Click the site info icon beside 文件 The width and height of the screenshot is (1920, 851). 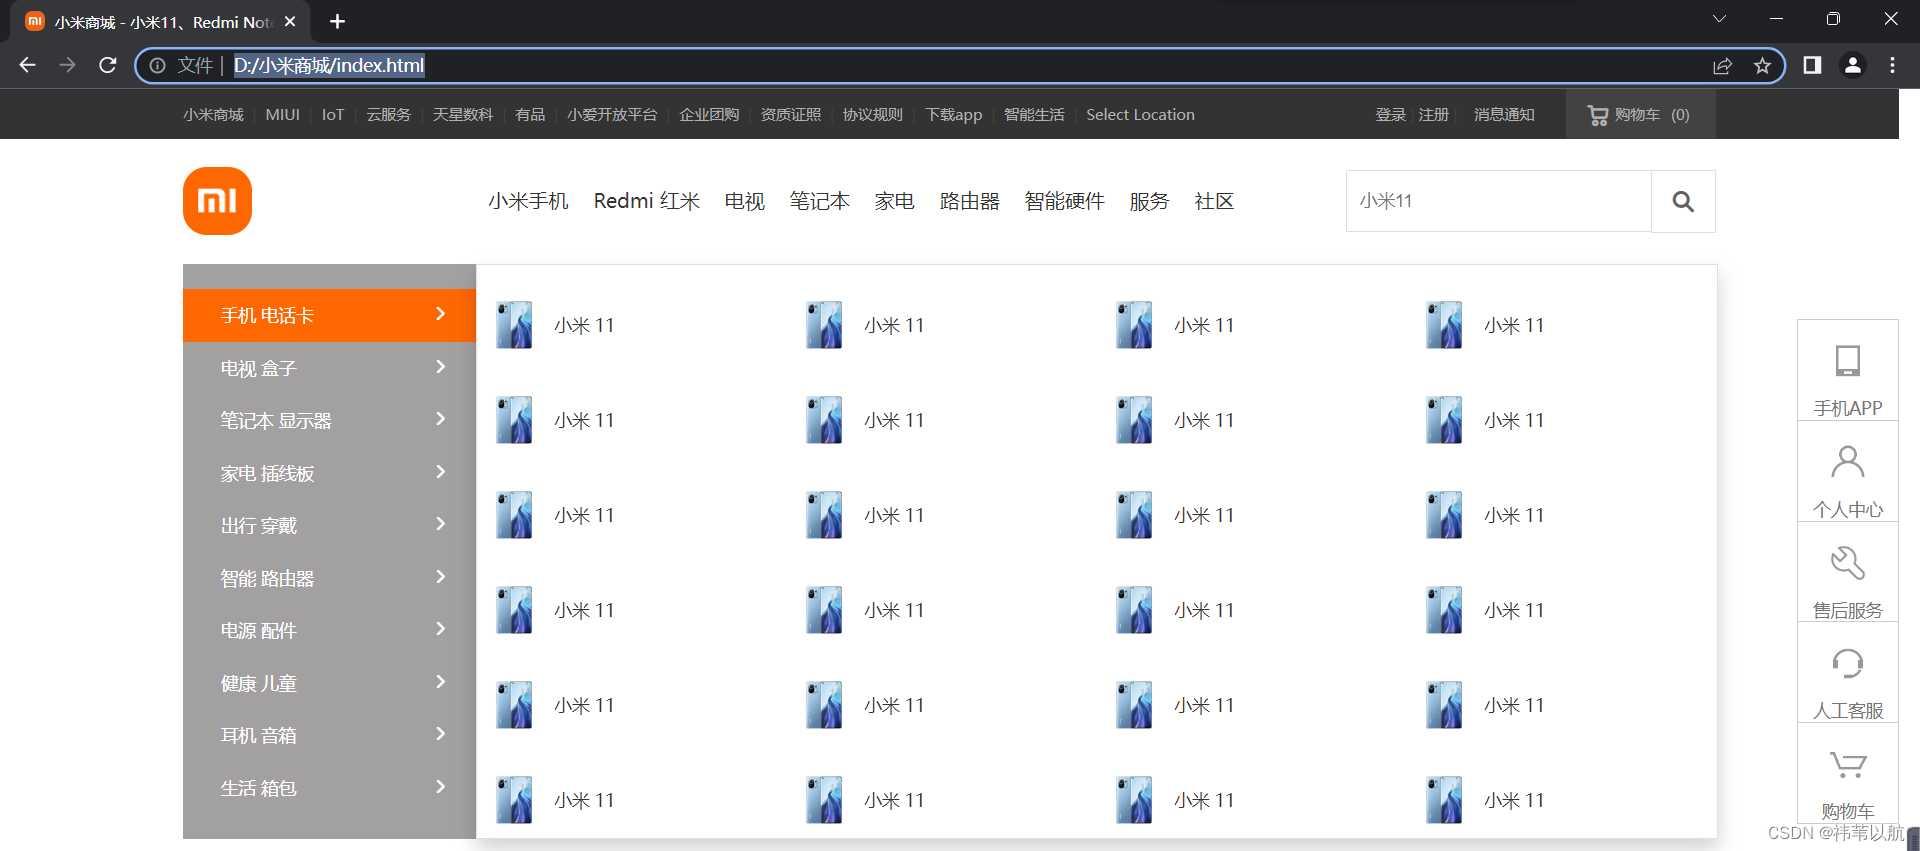[157, 66]
